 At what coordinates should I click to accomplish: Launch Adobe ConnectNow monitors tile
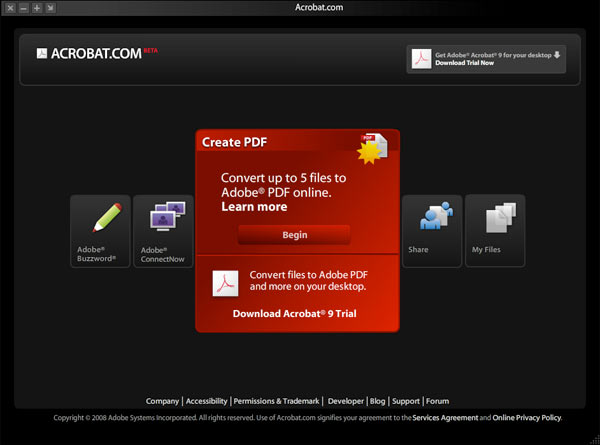pos(162,230)
